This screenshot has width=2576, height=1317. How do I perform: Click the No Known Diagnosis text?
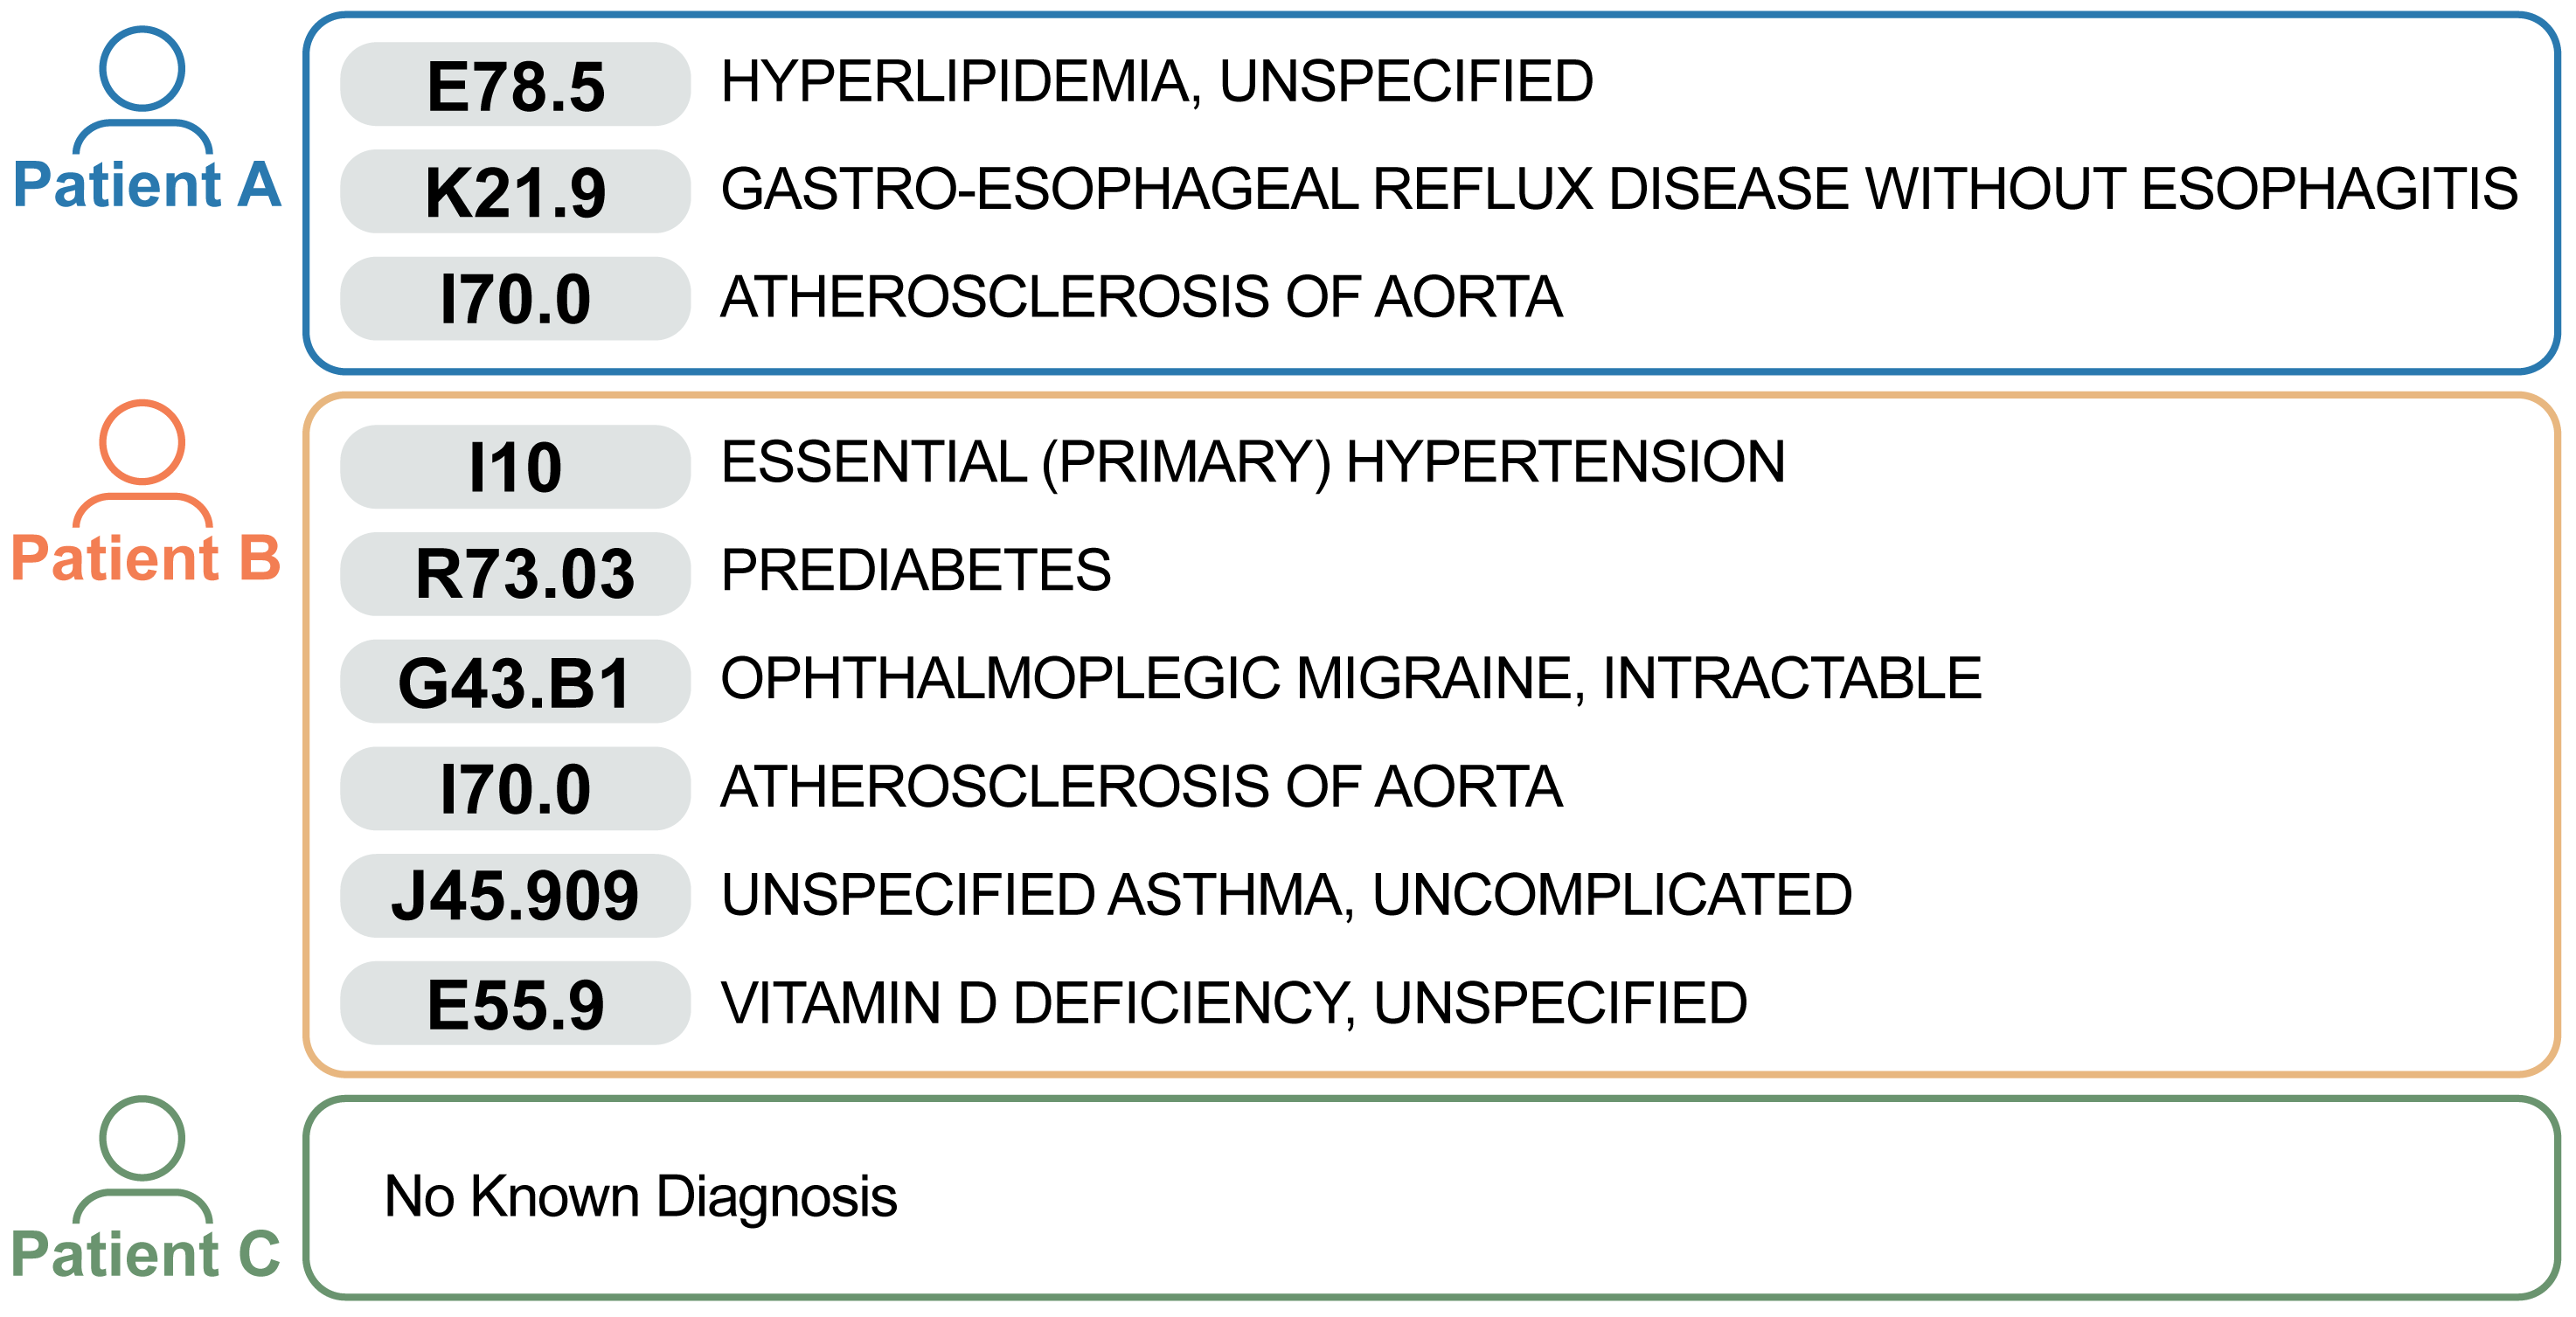[641, 1196]
